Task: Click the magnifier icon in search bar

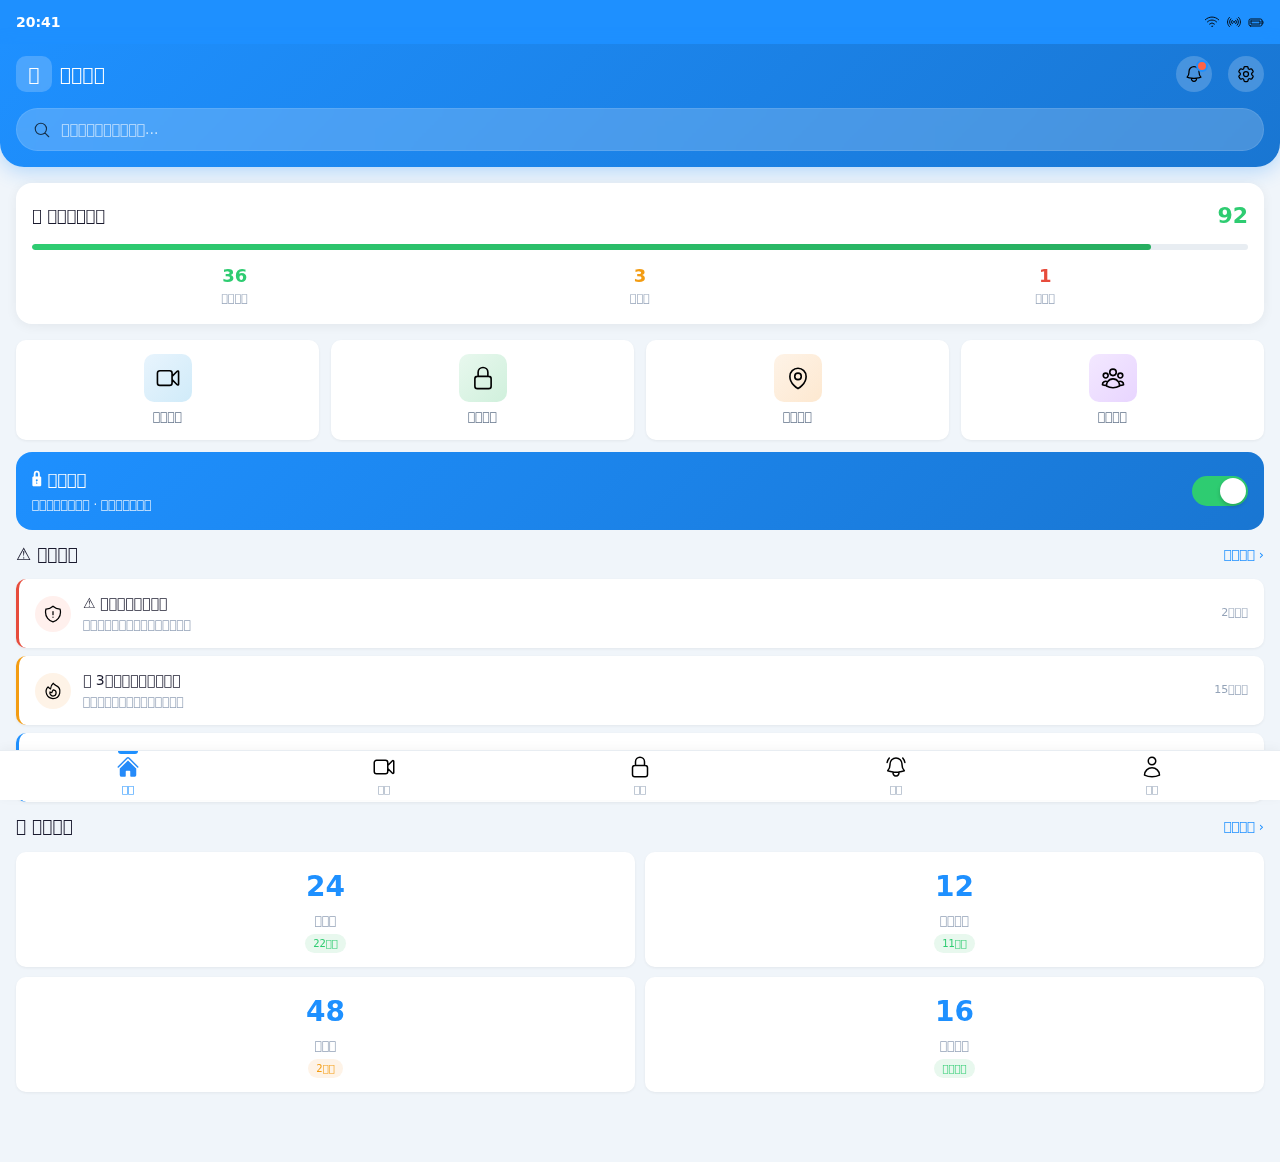Action: coord(42,130)
